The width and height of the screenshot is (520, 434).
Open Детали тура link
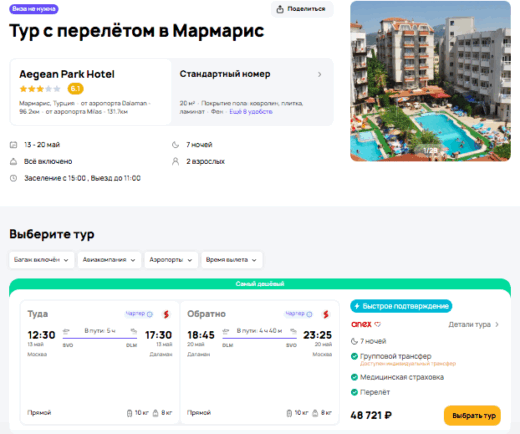coord(473,324)
